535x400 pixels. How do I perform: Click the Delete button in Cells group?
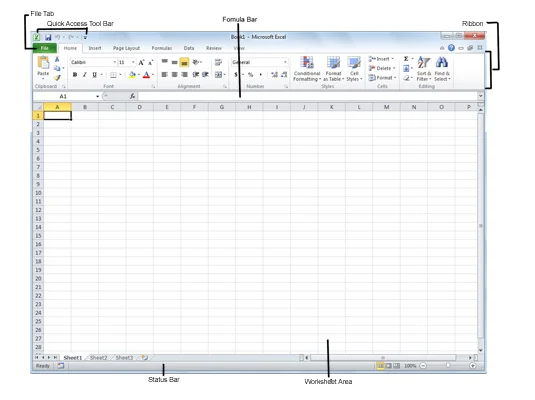382,68
